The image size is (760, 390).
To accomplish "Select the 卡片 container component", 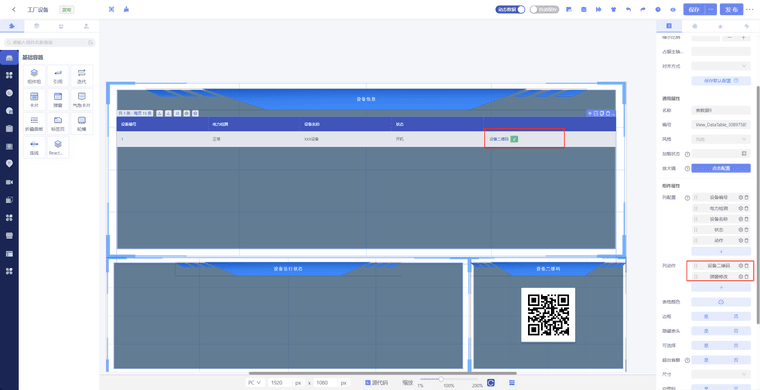I will (34, 100).
